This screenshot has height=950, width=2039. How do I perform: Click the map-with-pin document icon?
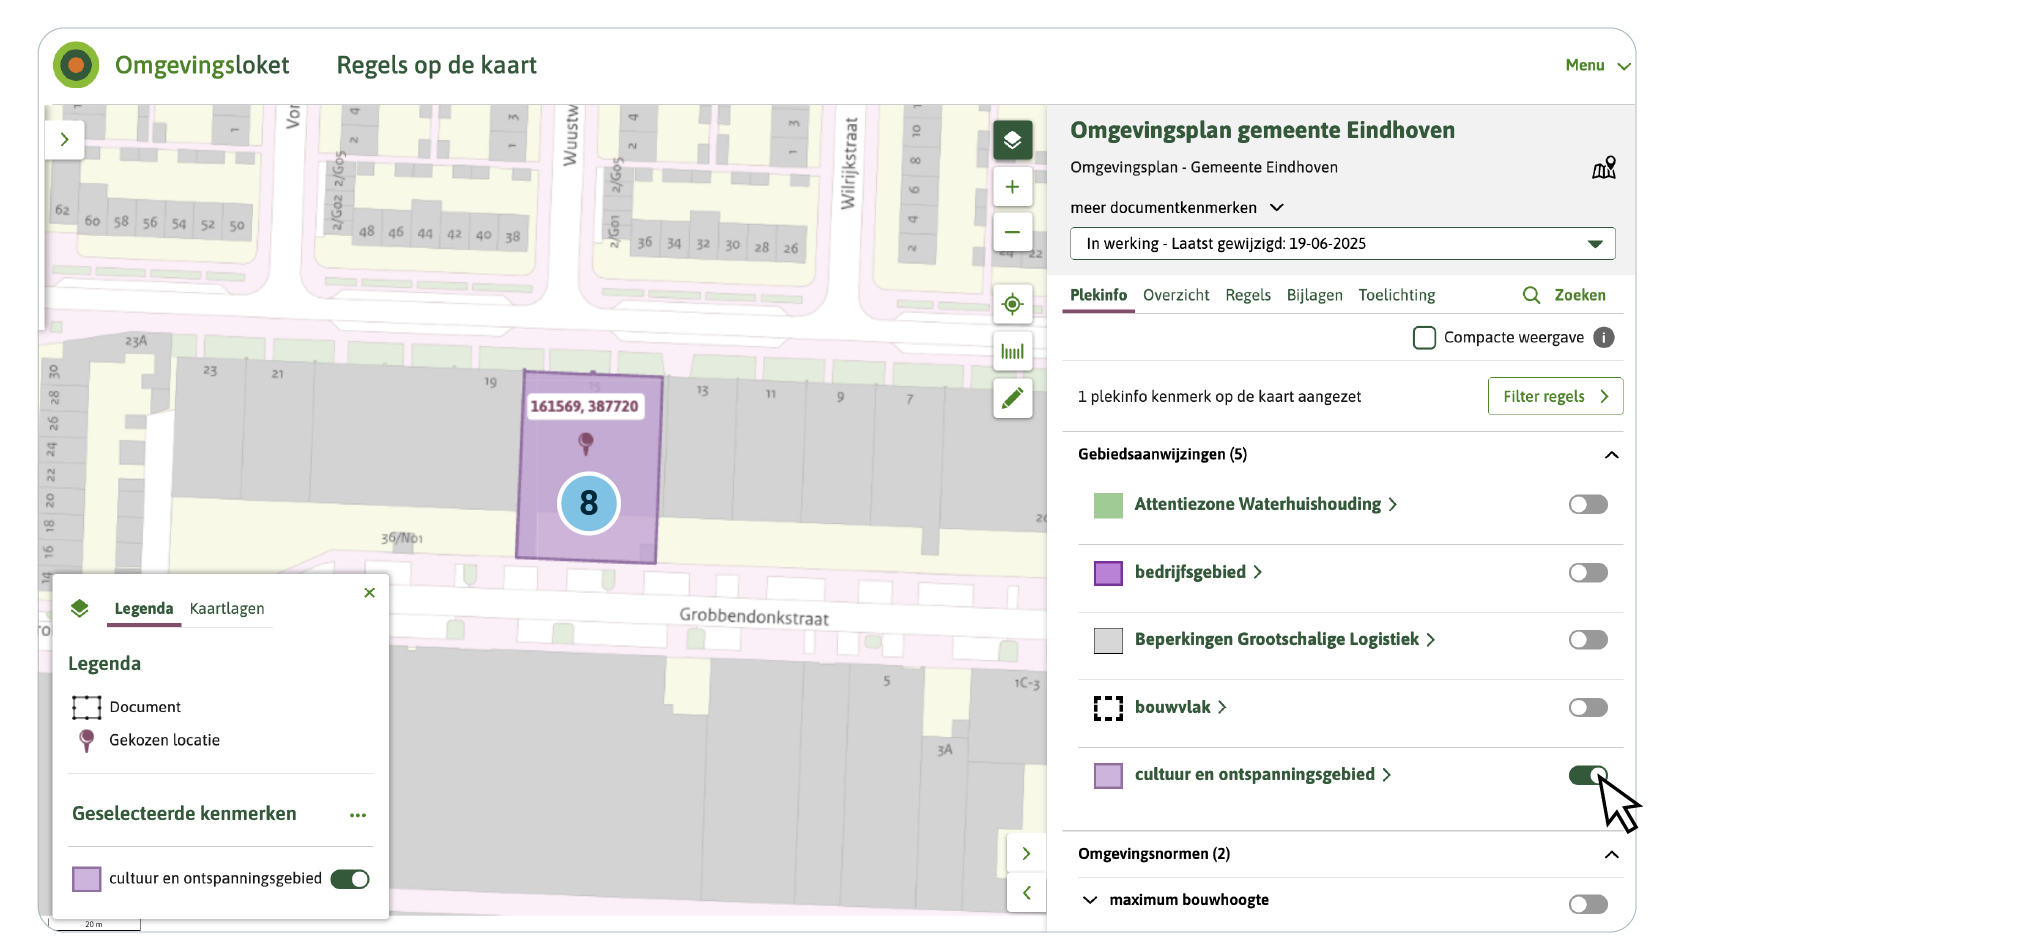1603,168
